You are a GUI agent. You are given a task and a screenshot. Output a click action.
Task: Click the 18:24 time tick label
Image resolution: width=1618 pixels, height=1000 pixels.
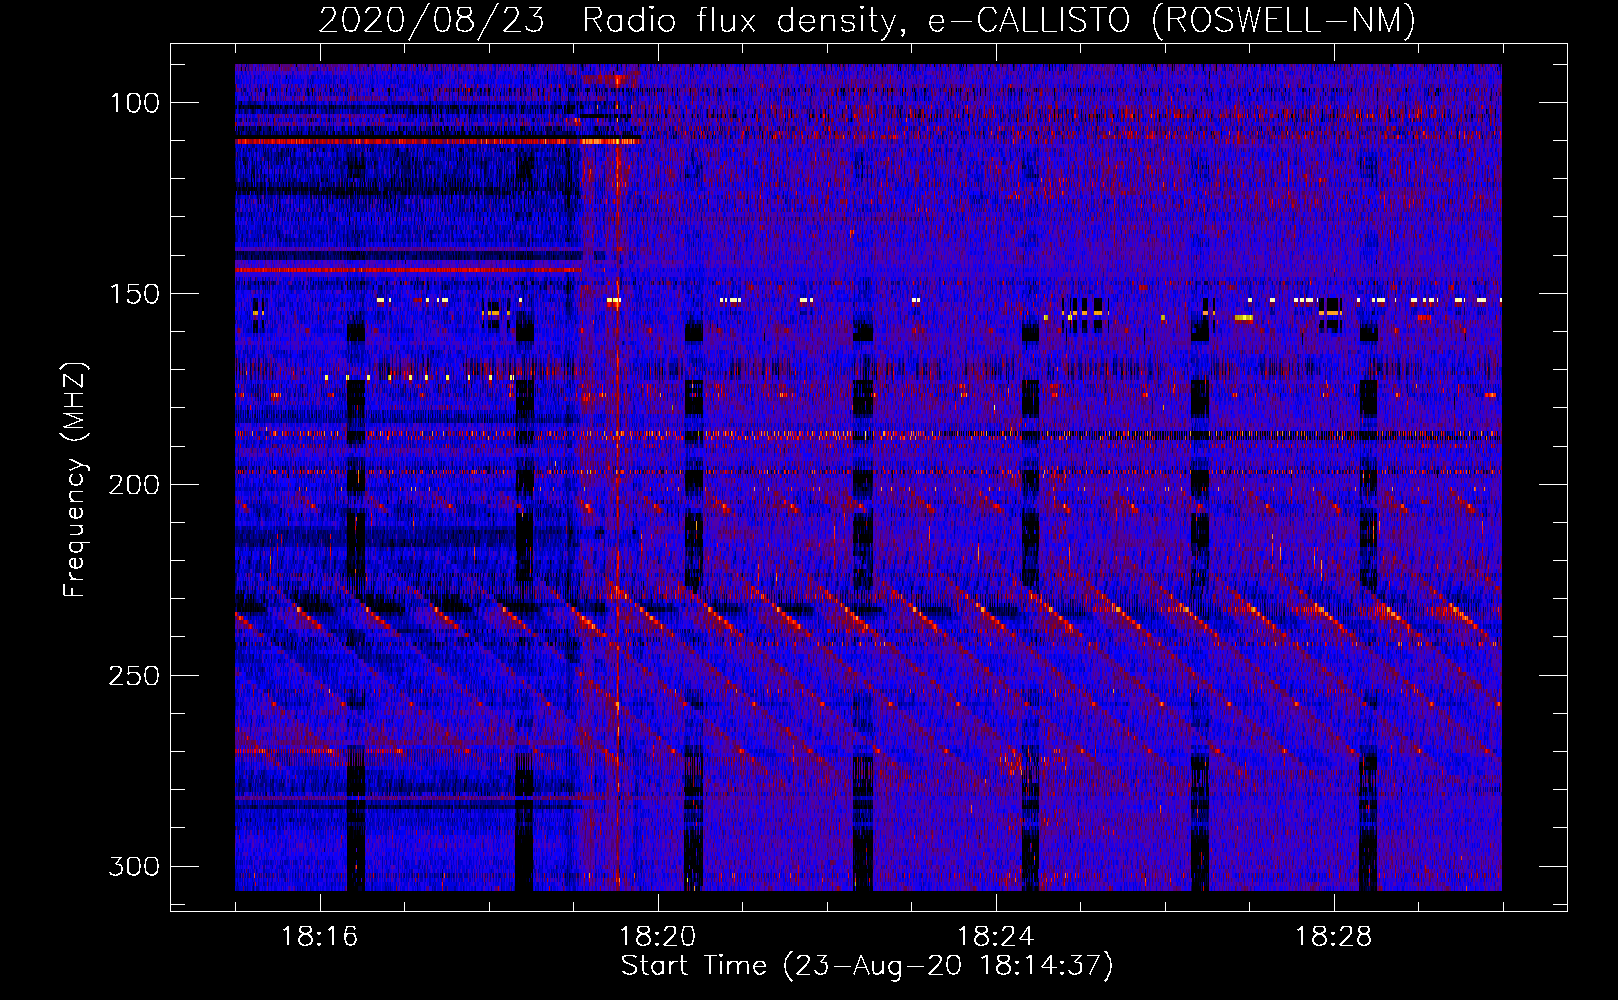996,937
